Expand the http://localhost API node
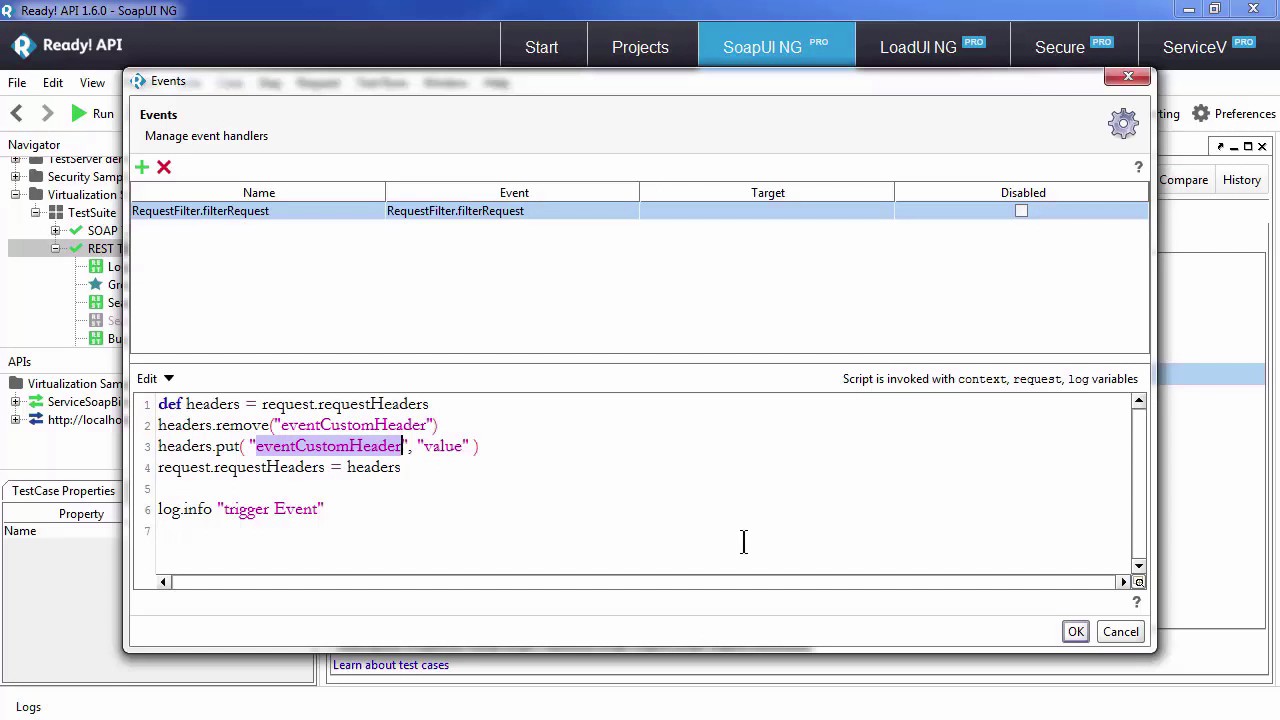Image resolution: width=1280 pixels, height=720 pixels. 16,420
